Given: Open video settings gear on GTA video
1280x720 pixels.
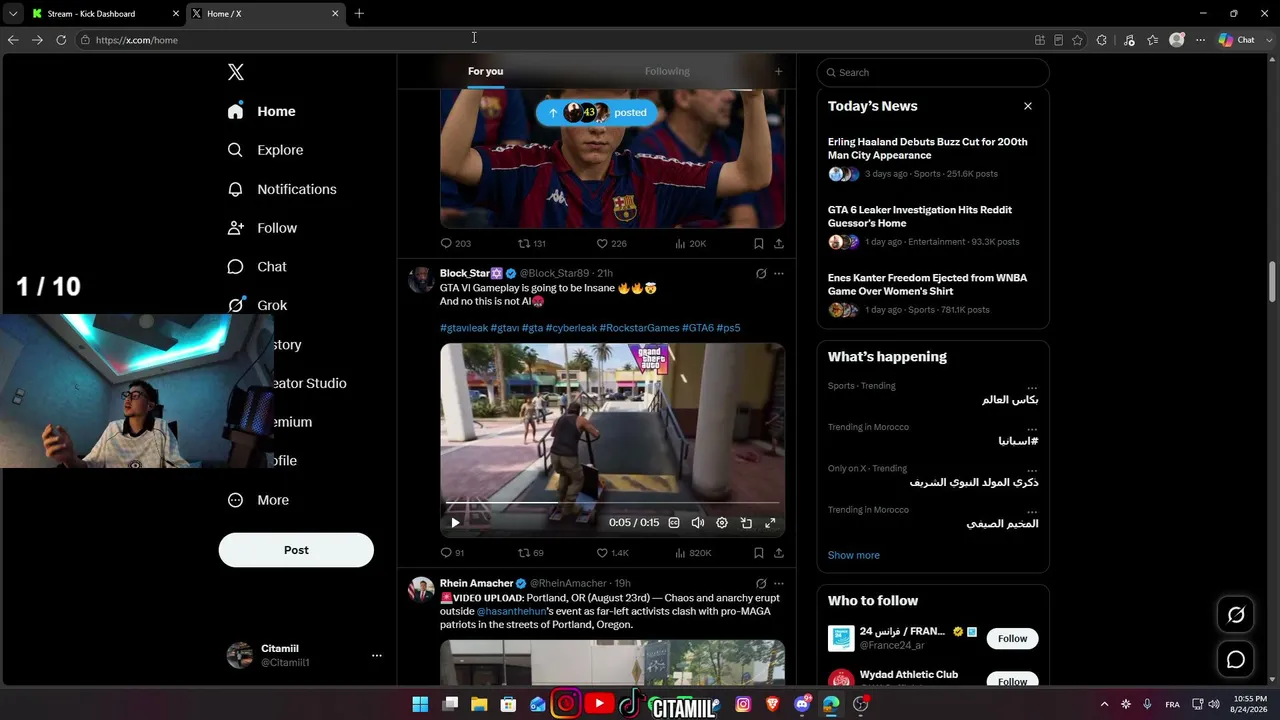Looking at the screenshot, I should [x=722, y=523].
